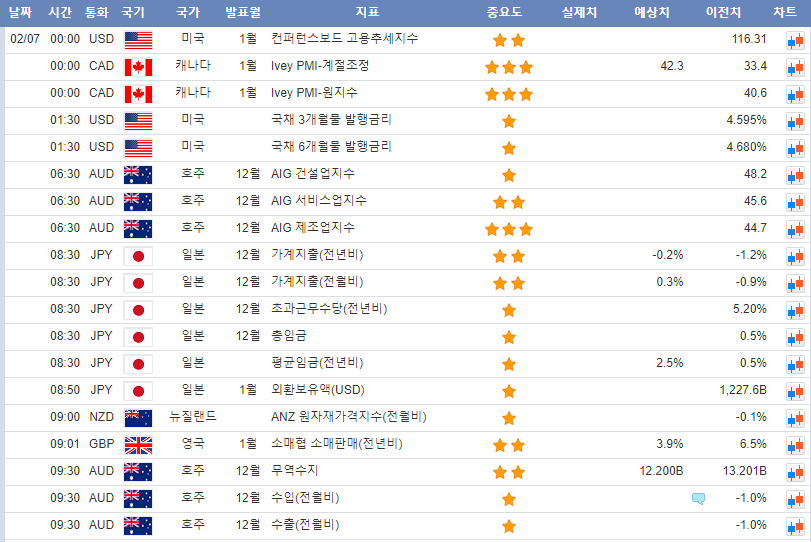Open the 국채 3개월물 발행금리 indicator
Screen dimensions: 811x542
(331, 120)
